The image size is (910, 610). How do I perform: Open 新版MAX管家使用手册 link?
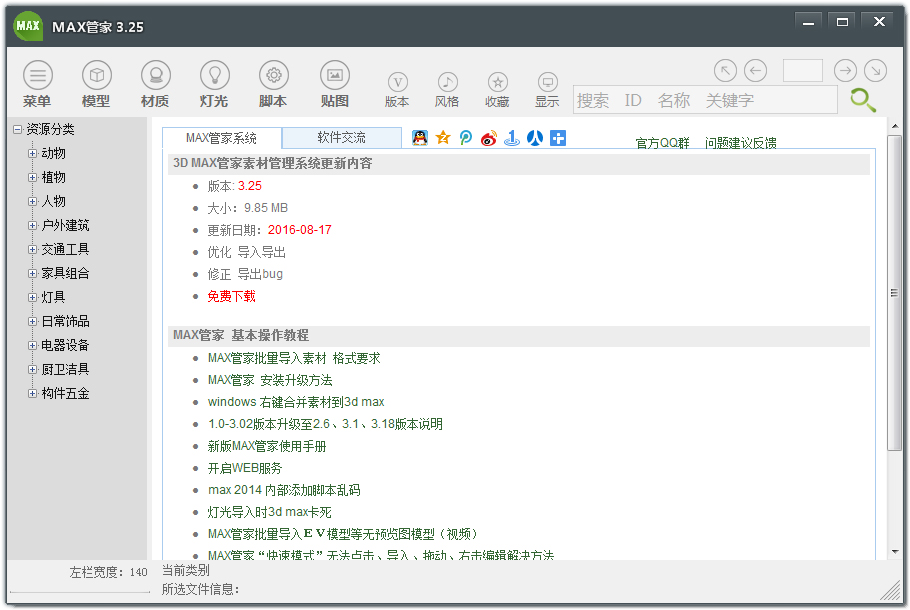pos(267,447)
